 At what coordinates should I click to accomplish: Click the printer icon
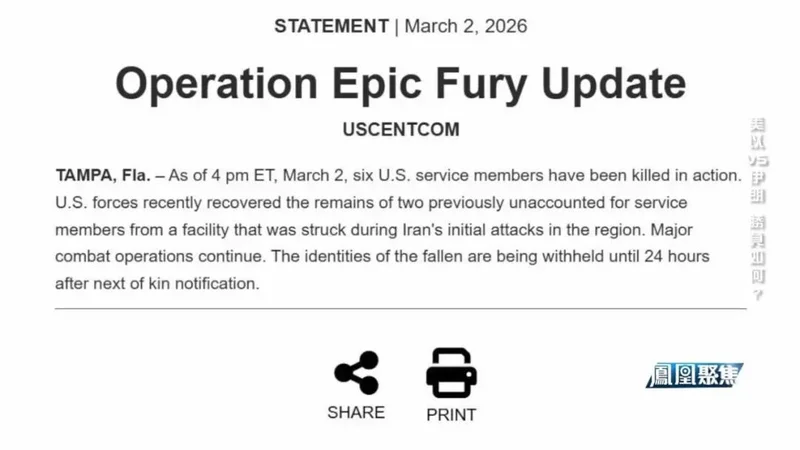pos(451,373)
